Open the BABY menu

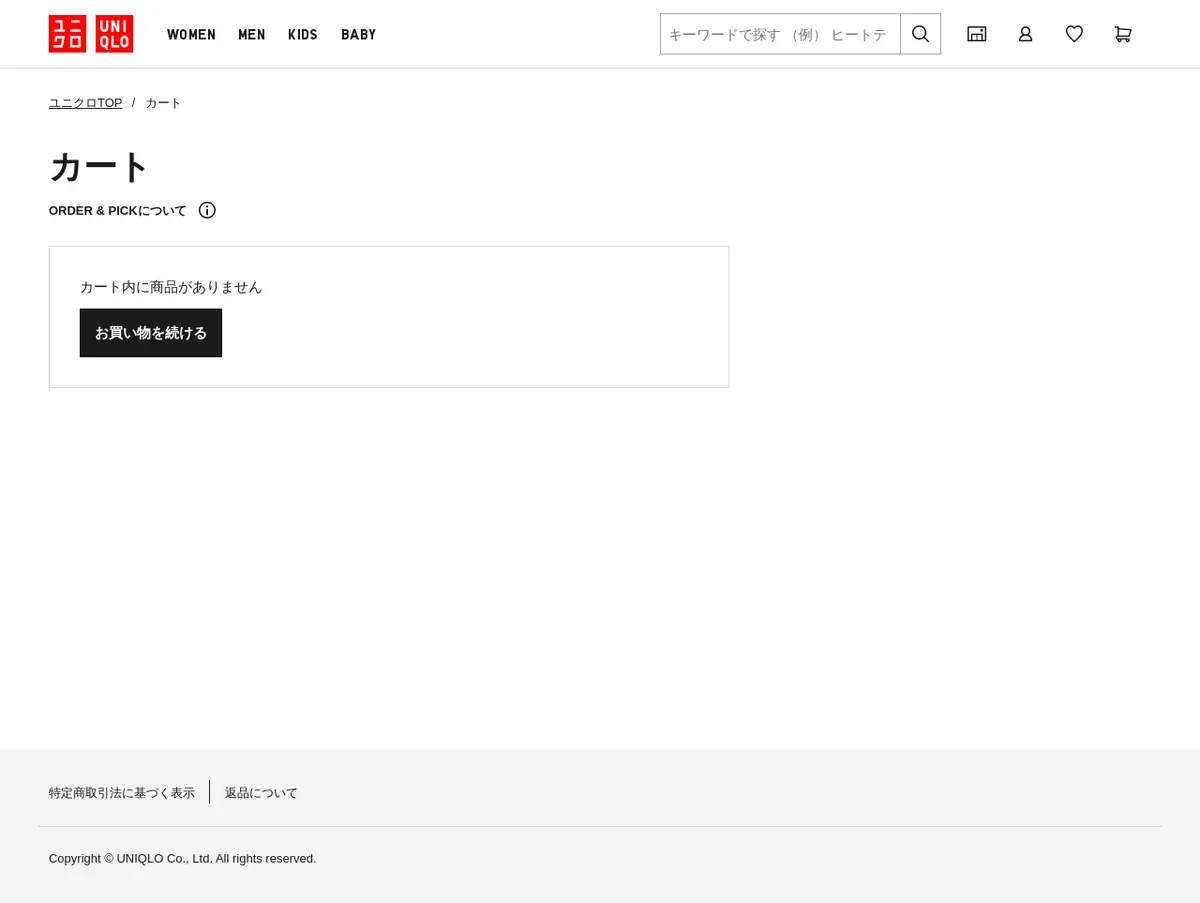359,34
